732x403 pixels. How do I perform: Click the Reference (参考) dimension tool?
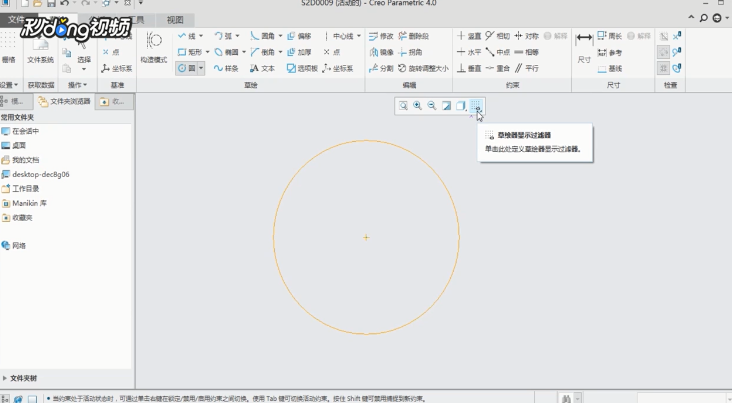click(x=610, y=53)
